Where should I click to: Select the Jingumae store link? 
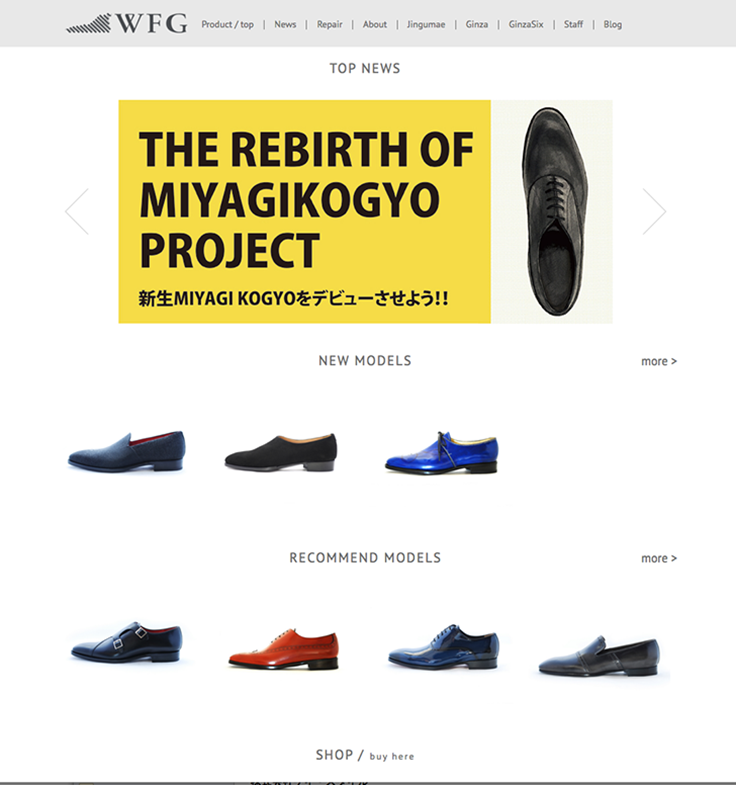[x=426, y=25]
